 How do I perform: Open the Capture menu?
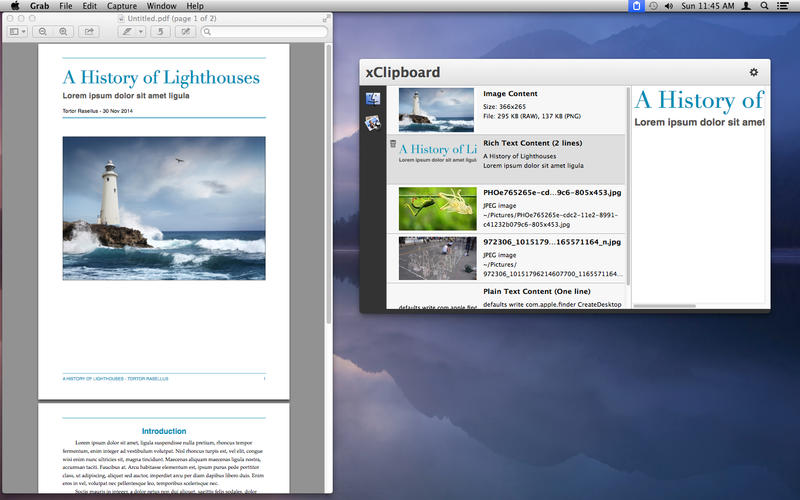coord(120,6)
